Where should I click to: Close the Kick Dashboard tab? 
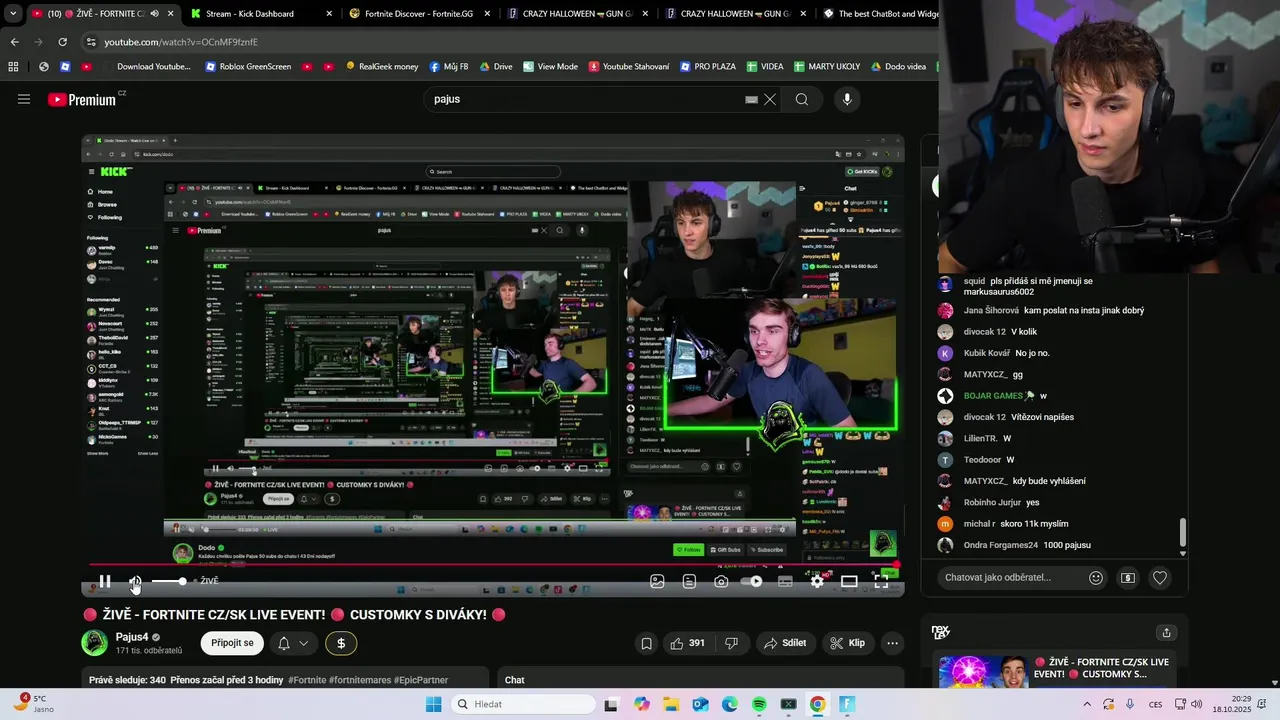(328, 14)
